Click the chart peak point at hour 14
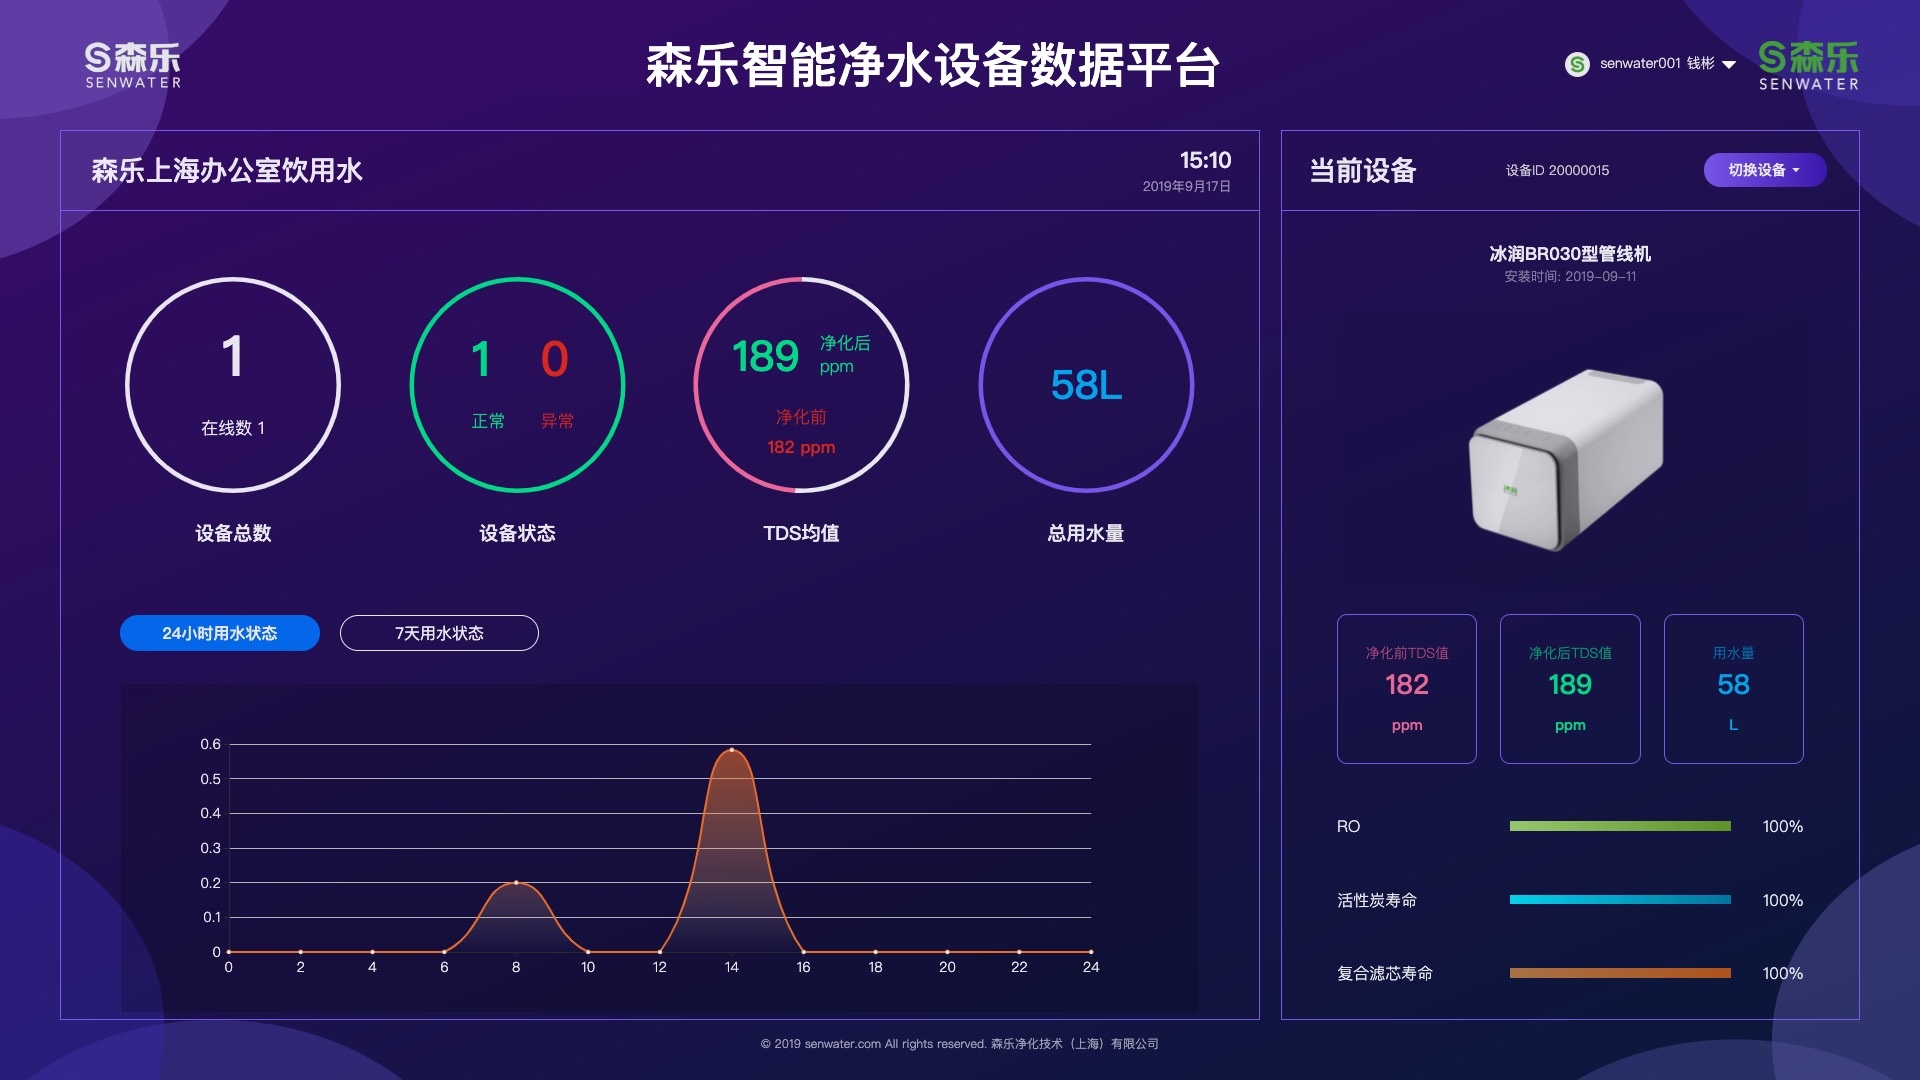Image resolution: width=1920 pixels, height=1080 pixels. [x=732, y=749]
